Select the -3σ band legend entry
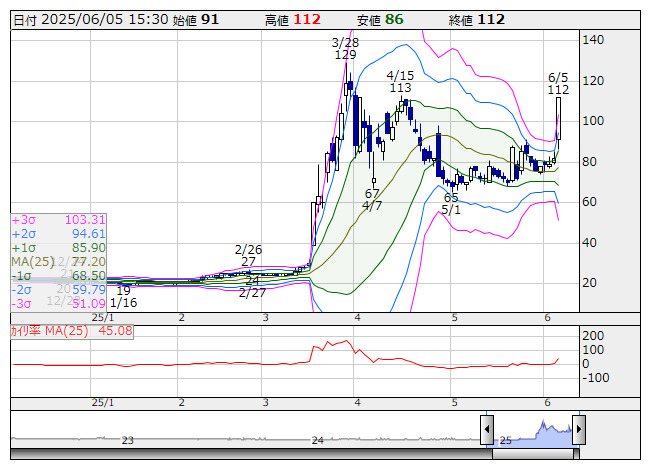Viewport: 653px width, 470px height. 58,303
